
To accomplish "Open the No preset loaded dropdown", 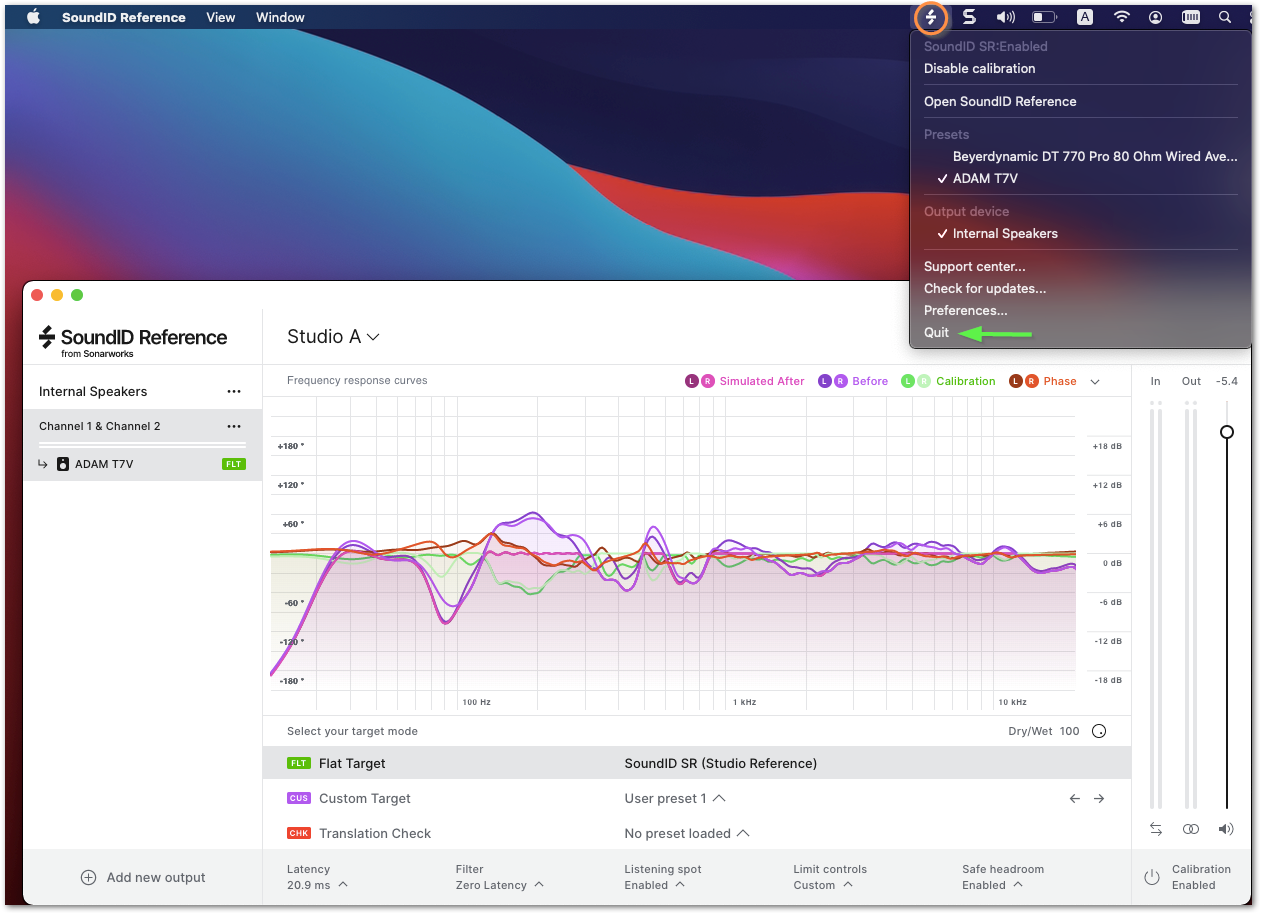I will [x=686, y=834].
